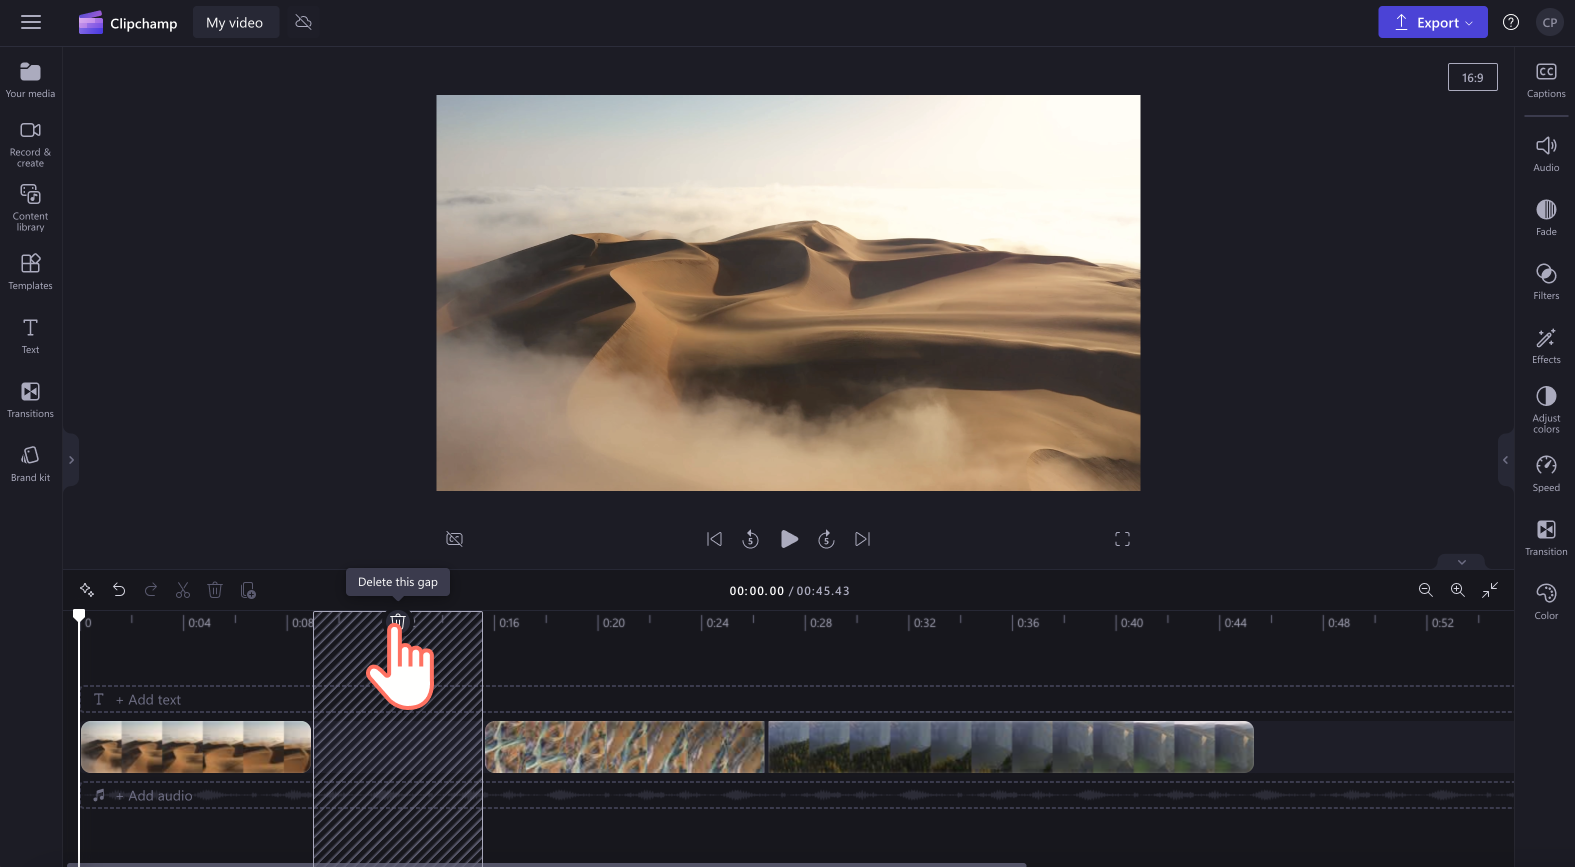
Task: Expand the right property panel arrow
Action: (1505, 460)
